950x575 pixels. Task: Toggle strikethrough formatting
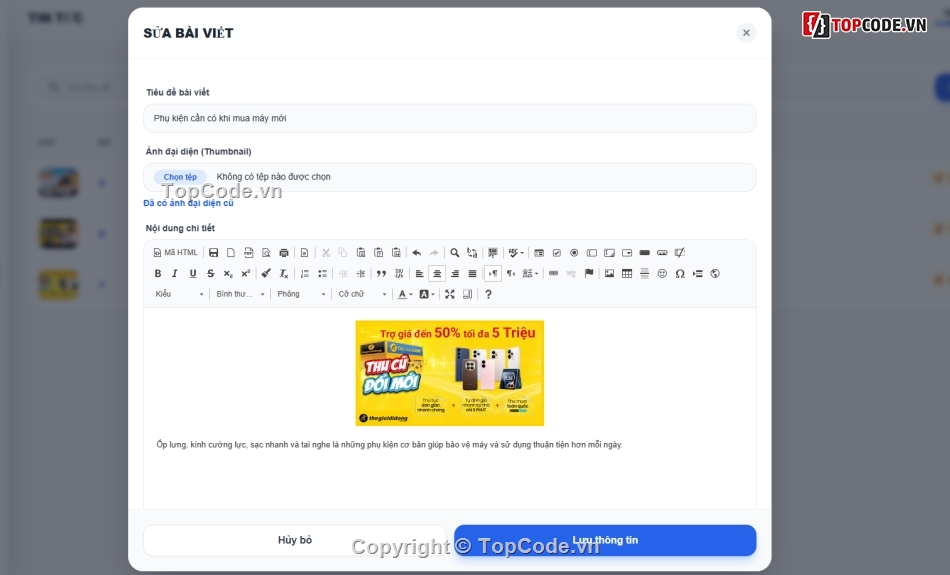click(x=210, y=273)
